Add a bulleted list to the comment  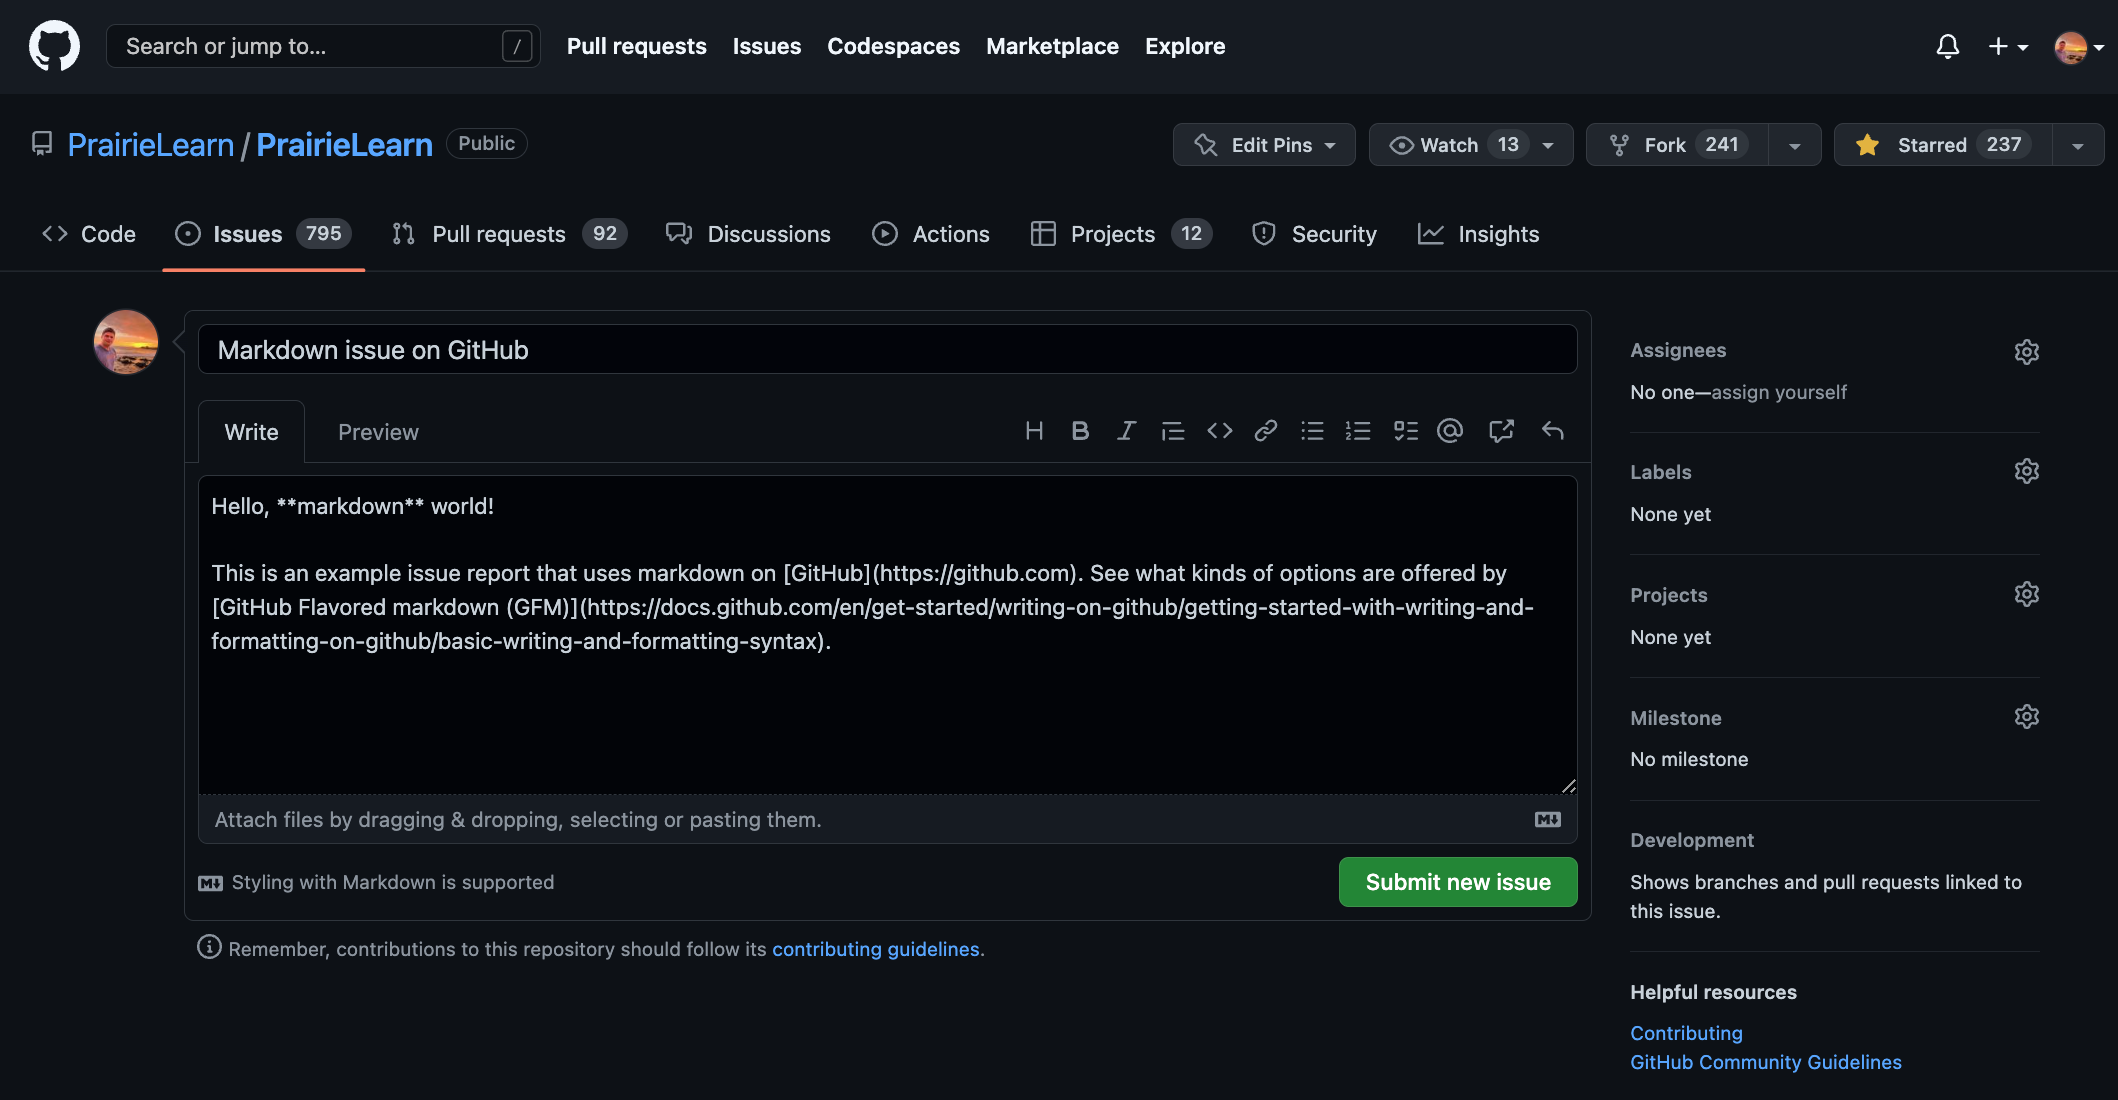tap(1312, 431)
